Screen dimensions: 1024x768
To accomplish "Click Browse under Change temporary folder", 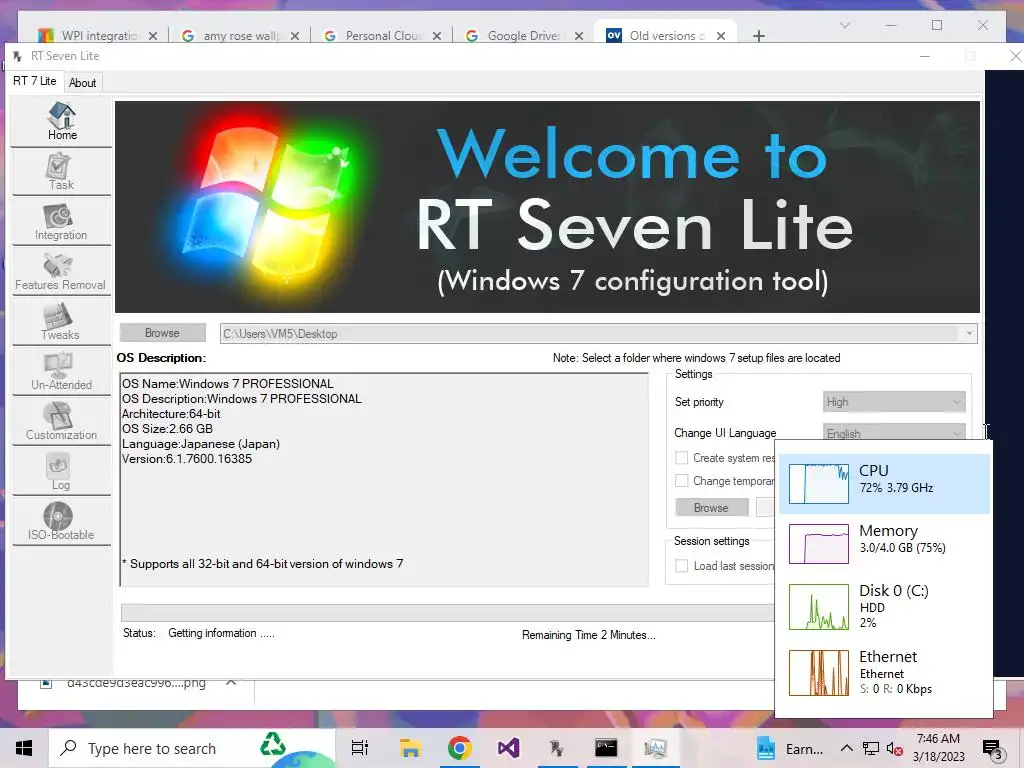I will (x=711, y=507).
